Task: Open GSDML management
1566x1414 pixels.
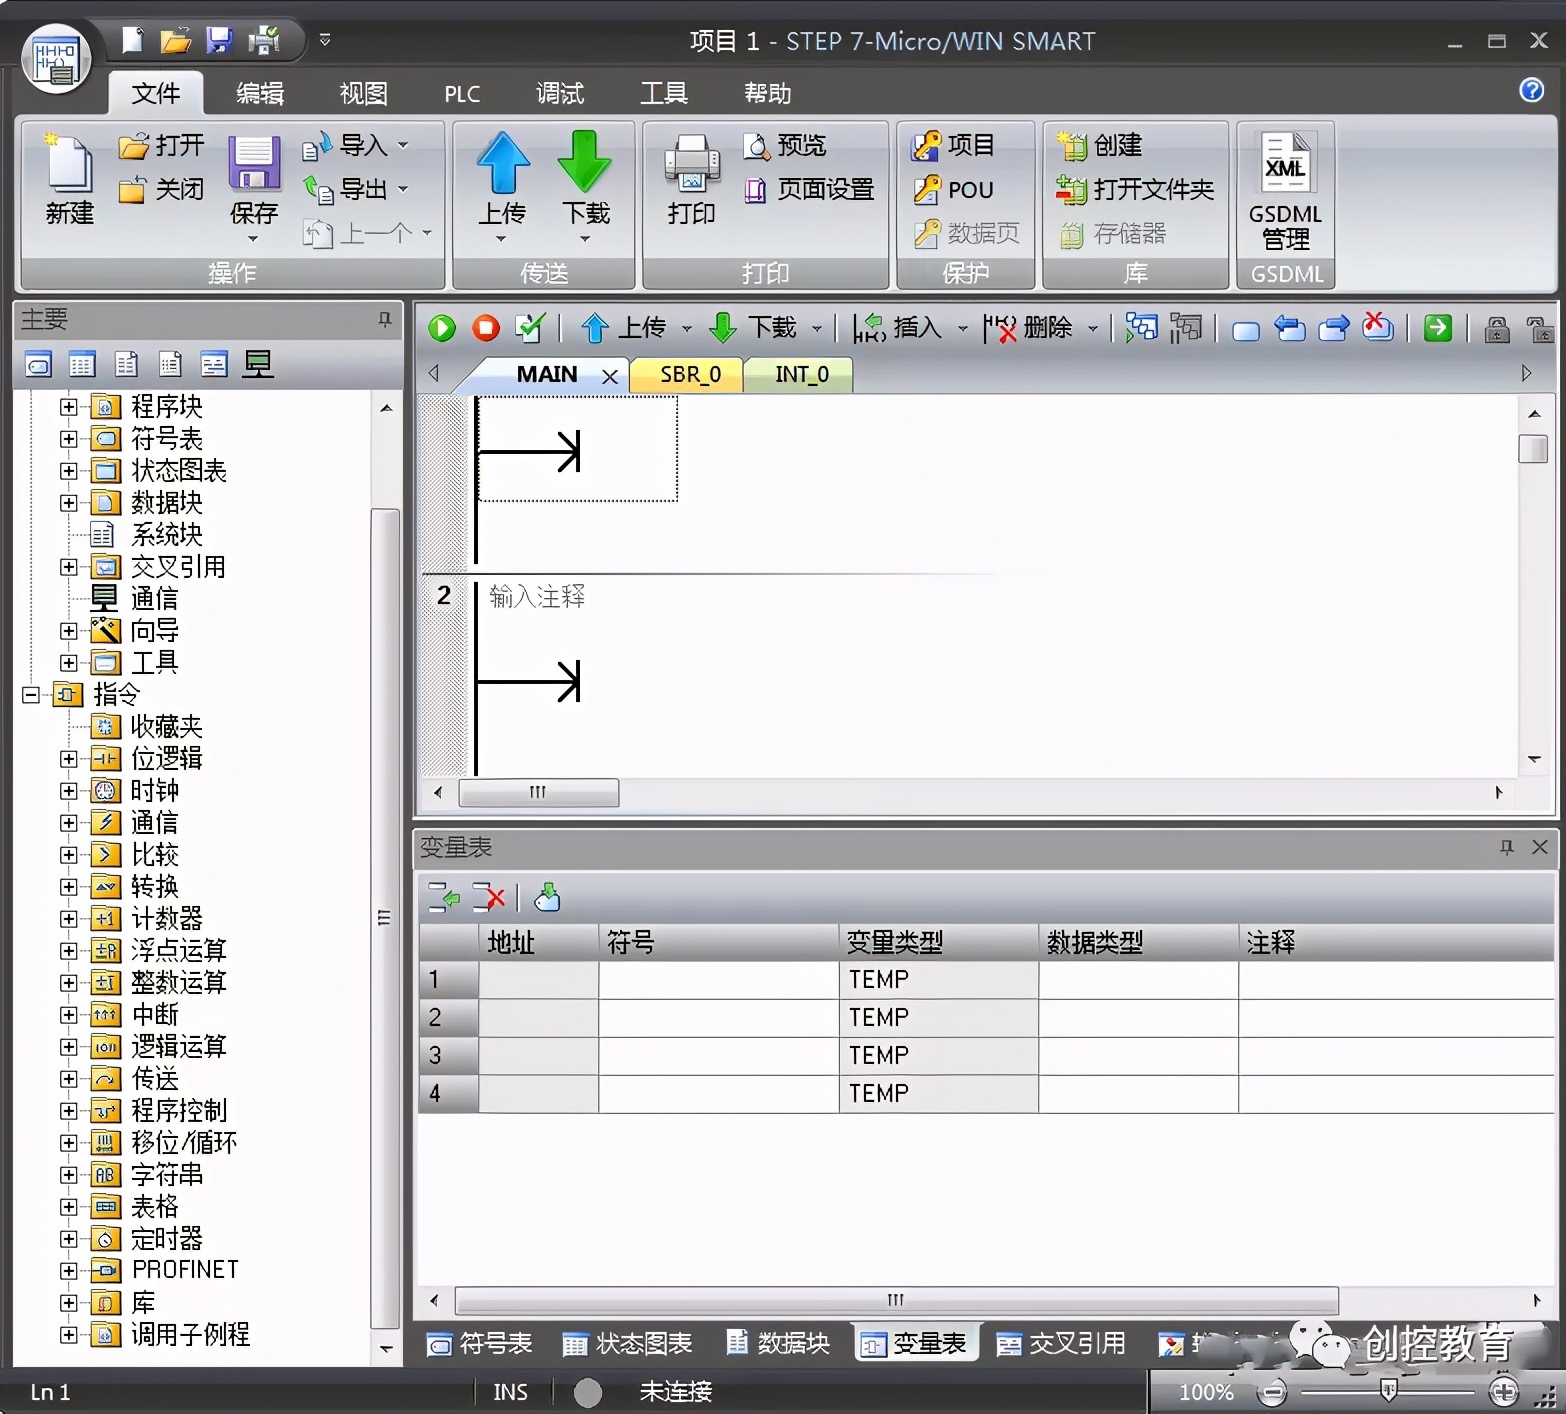Action: [x=1285, y=190]
